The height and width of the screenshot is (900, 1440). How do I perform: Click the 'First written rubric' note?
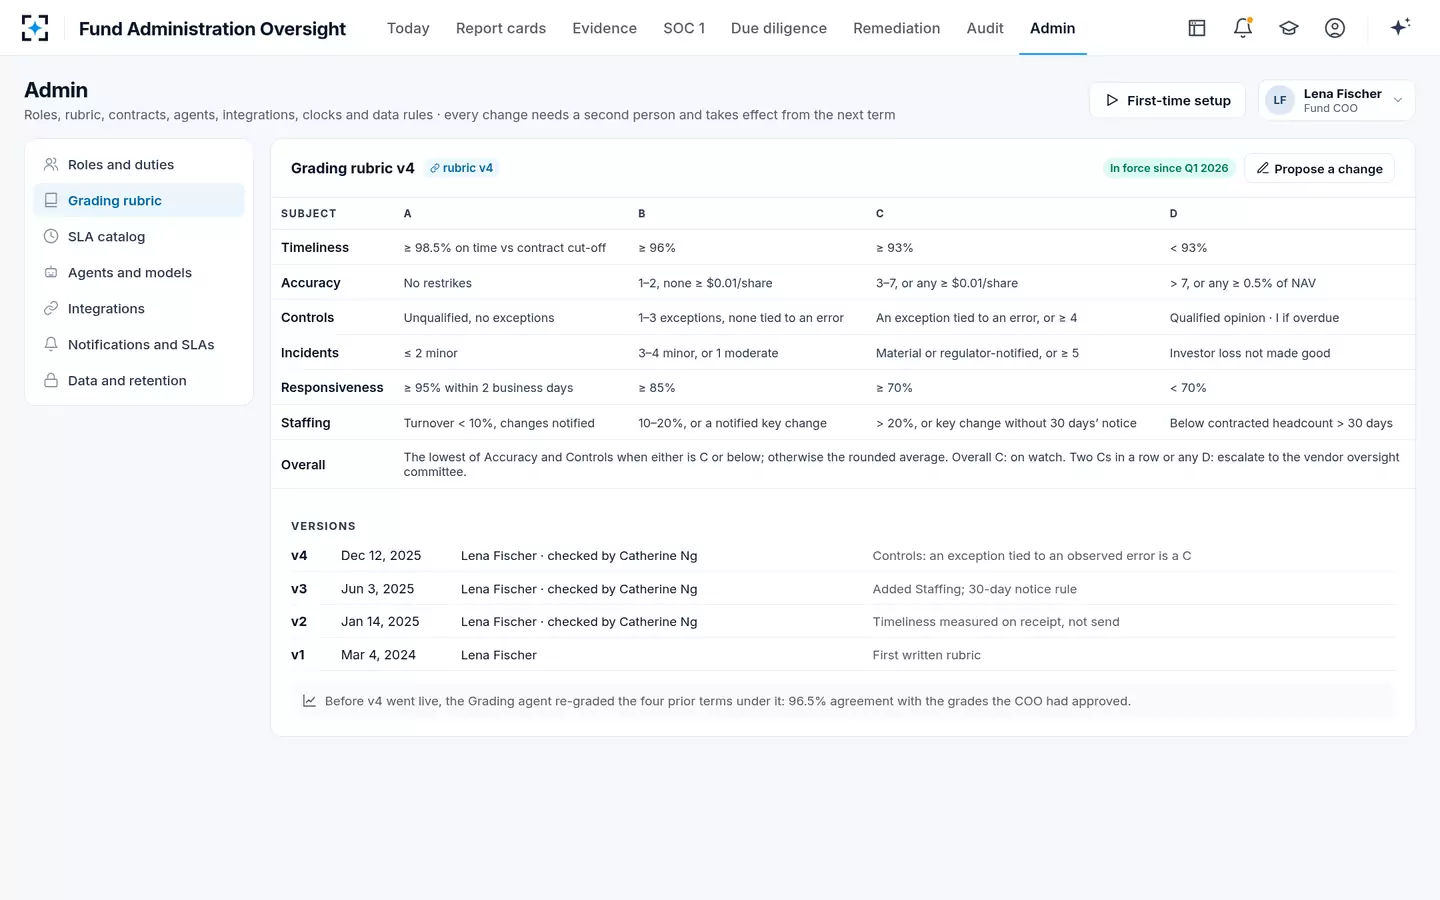click(x=926, y=655)
